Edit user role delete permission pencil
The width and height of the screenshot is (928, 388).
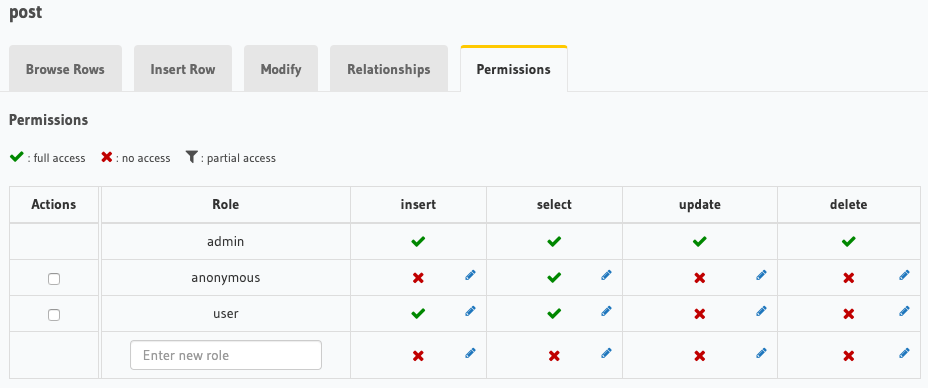tap(904, 311)
